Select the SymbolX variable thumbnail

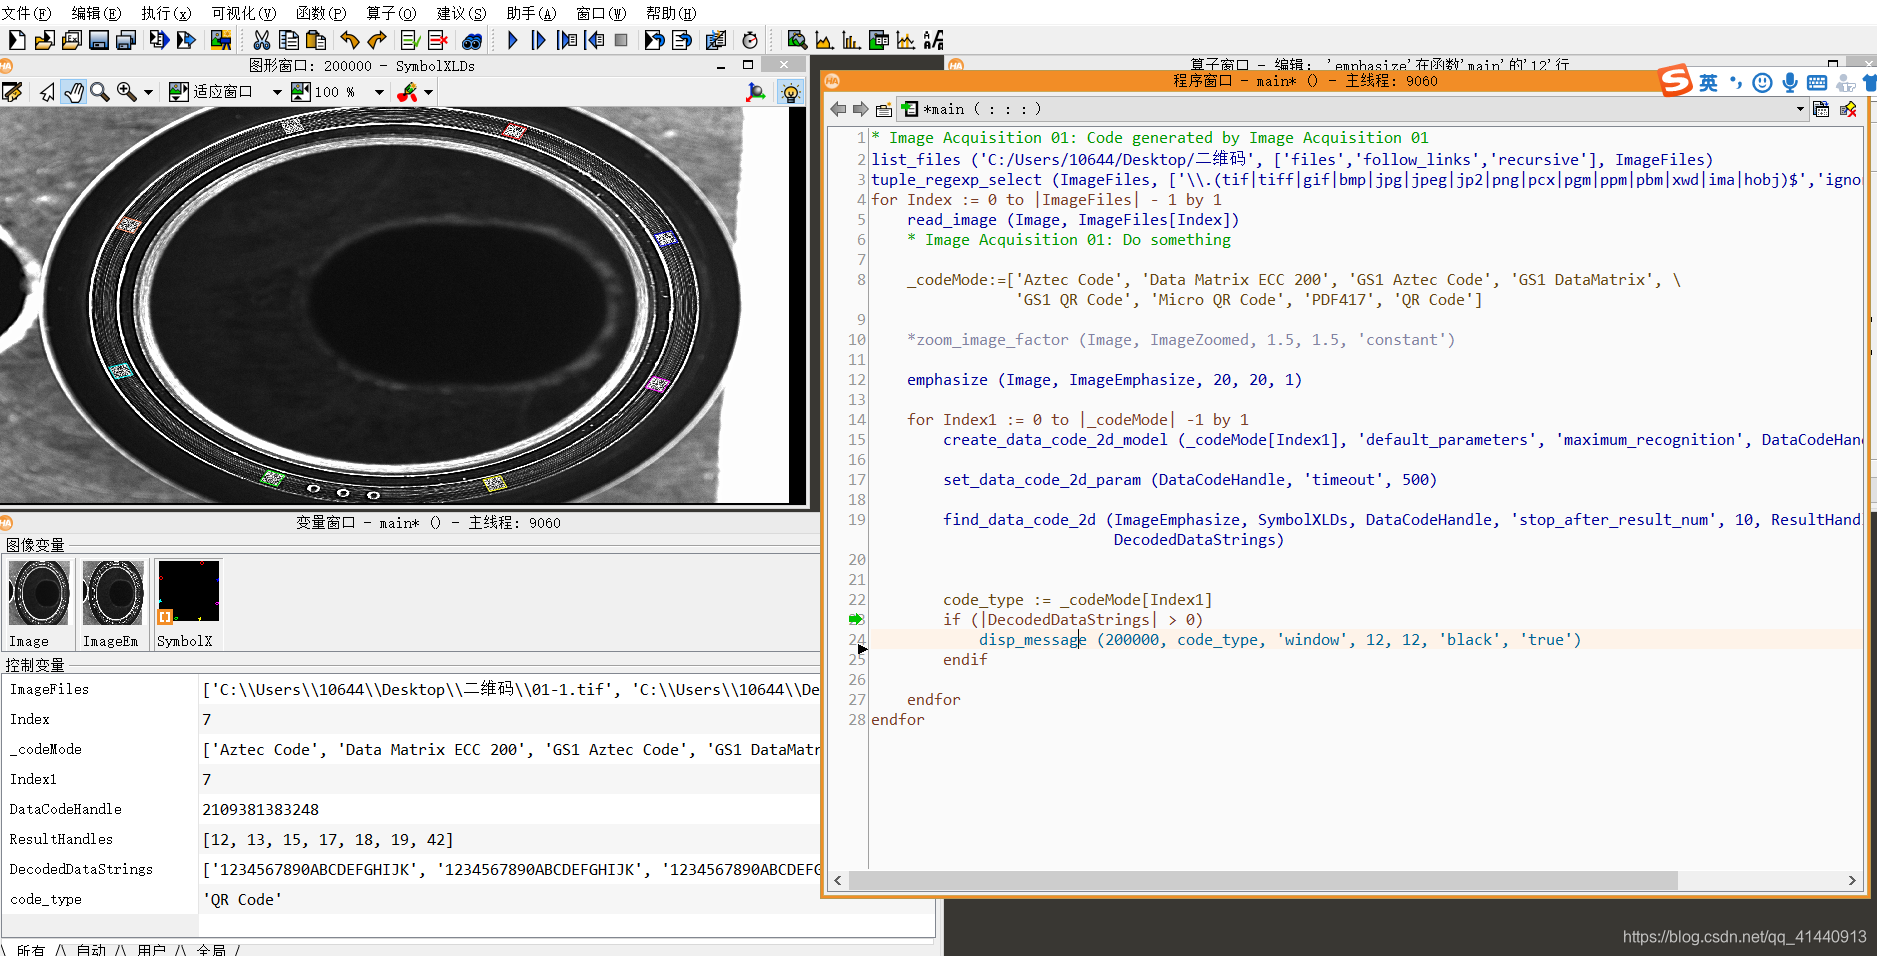[188, 604]
